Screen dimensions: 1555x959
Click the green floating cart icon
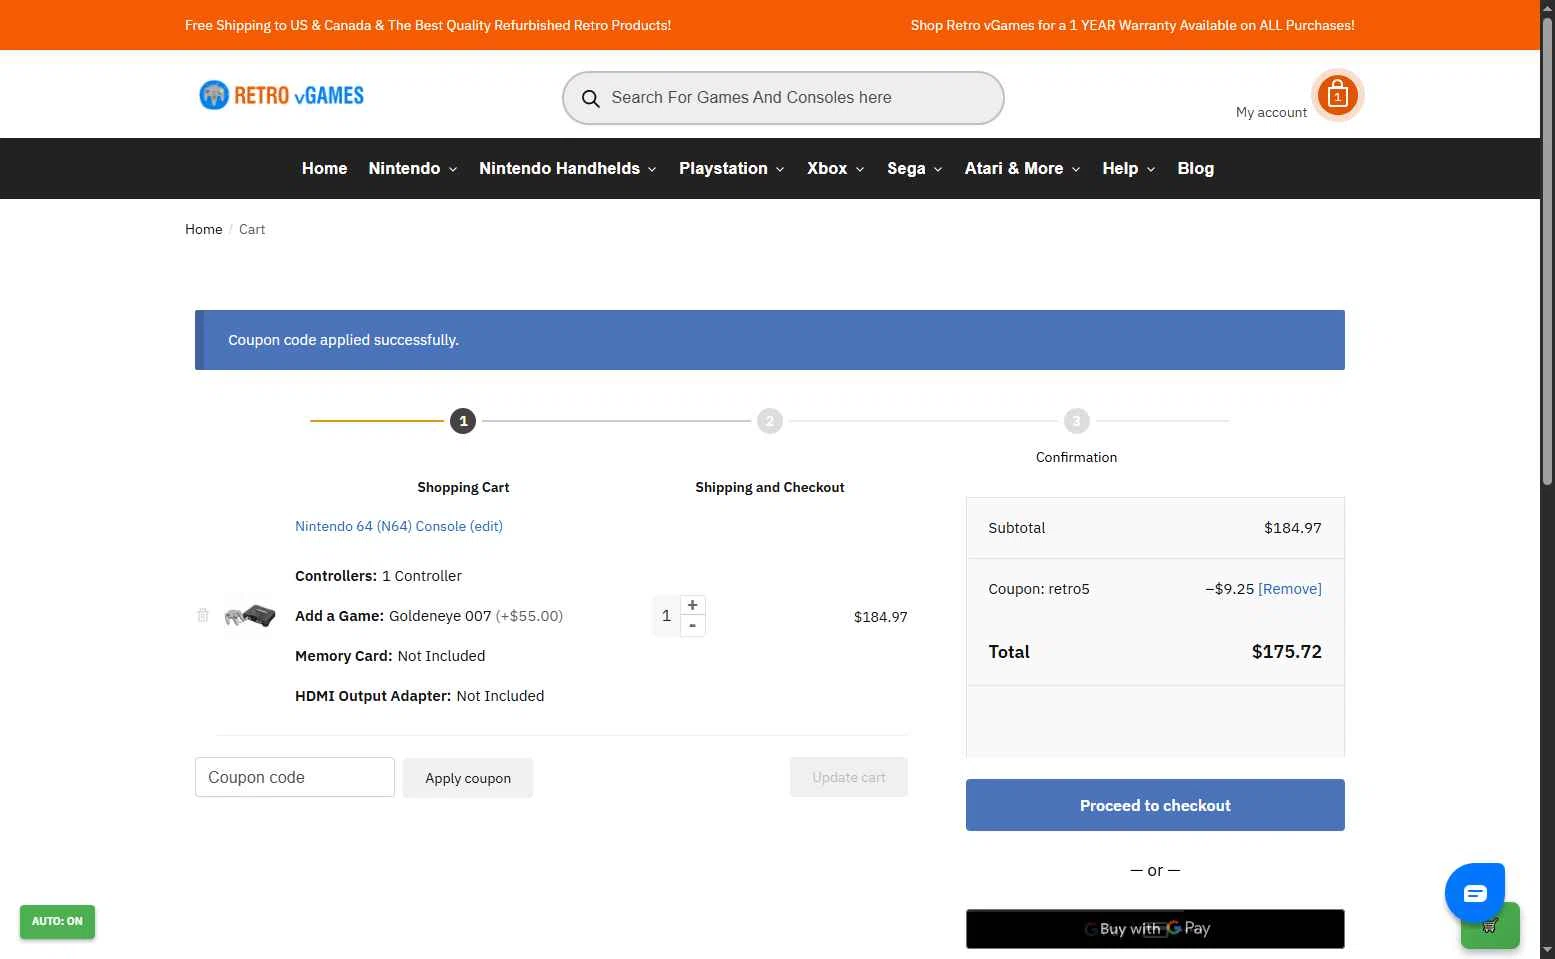coord(1490,925)
